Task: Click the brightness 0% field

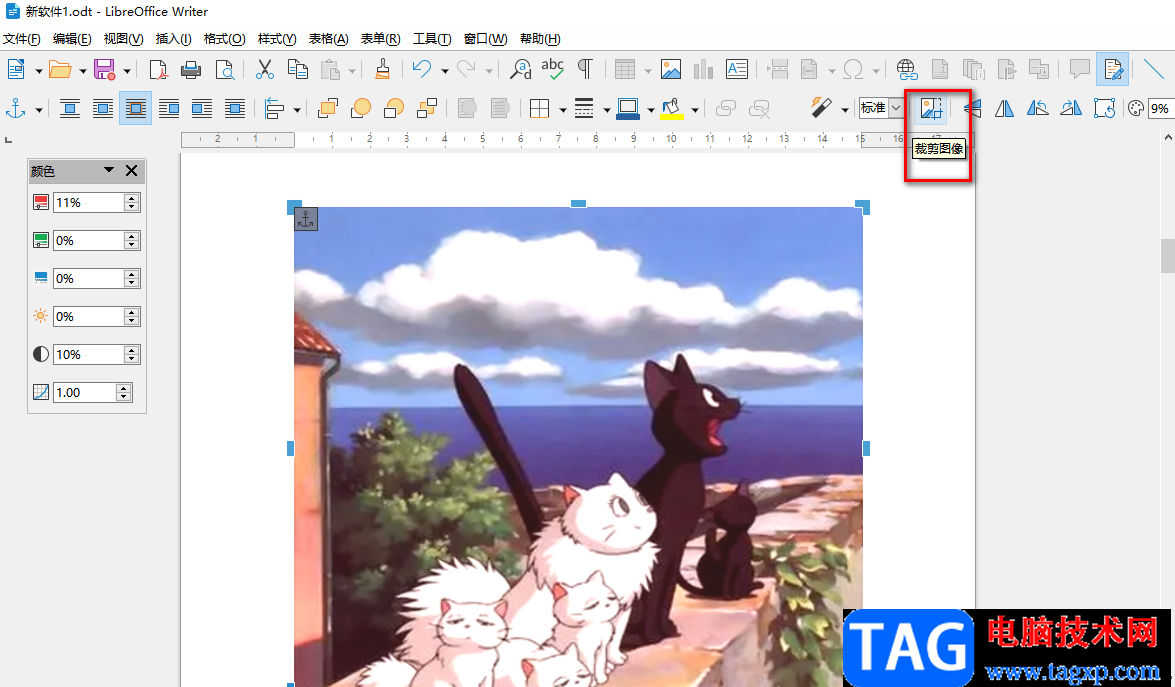Action: point(88,316)
